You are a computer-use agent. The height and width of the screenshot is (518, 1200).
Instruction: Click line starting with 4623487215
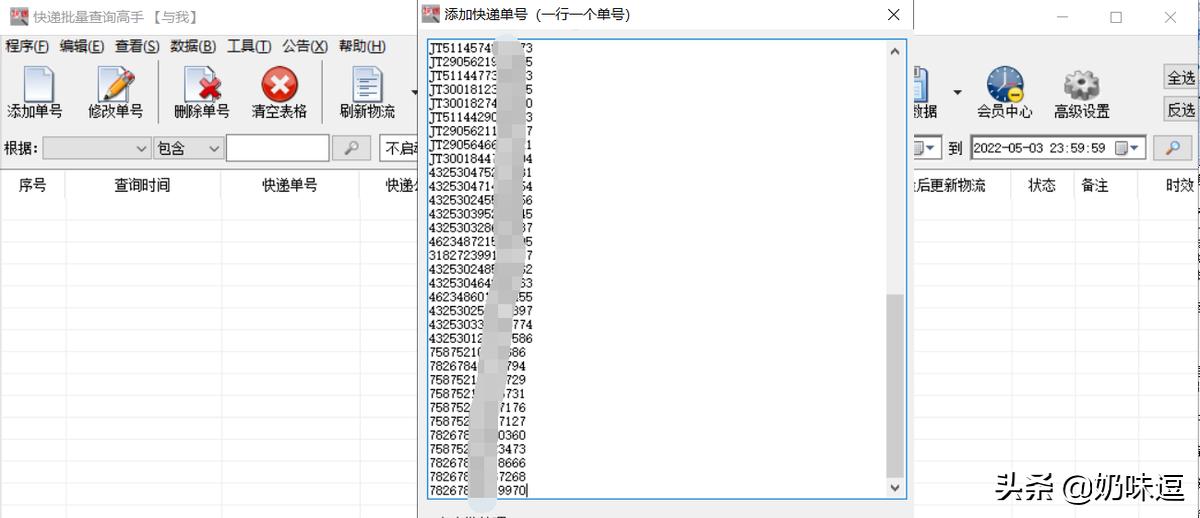point(481,242)
